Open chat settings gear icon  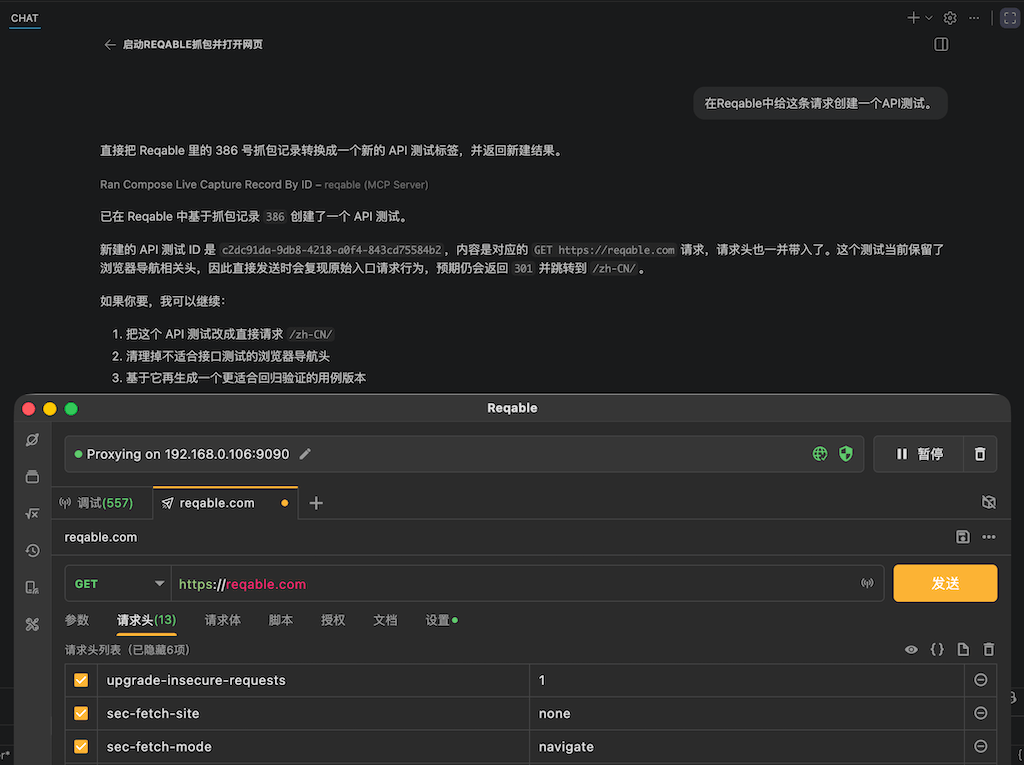coord(950,18)
